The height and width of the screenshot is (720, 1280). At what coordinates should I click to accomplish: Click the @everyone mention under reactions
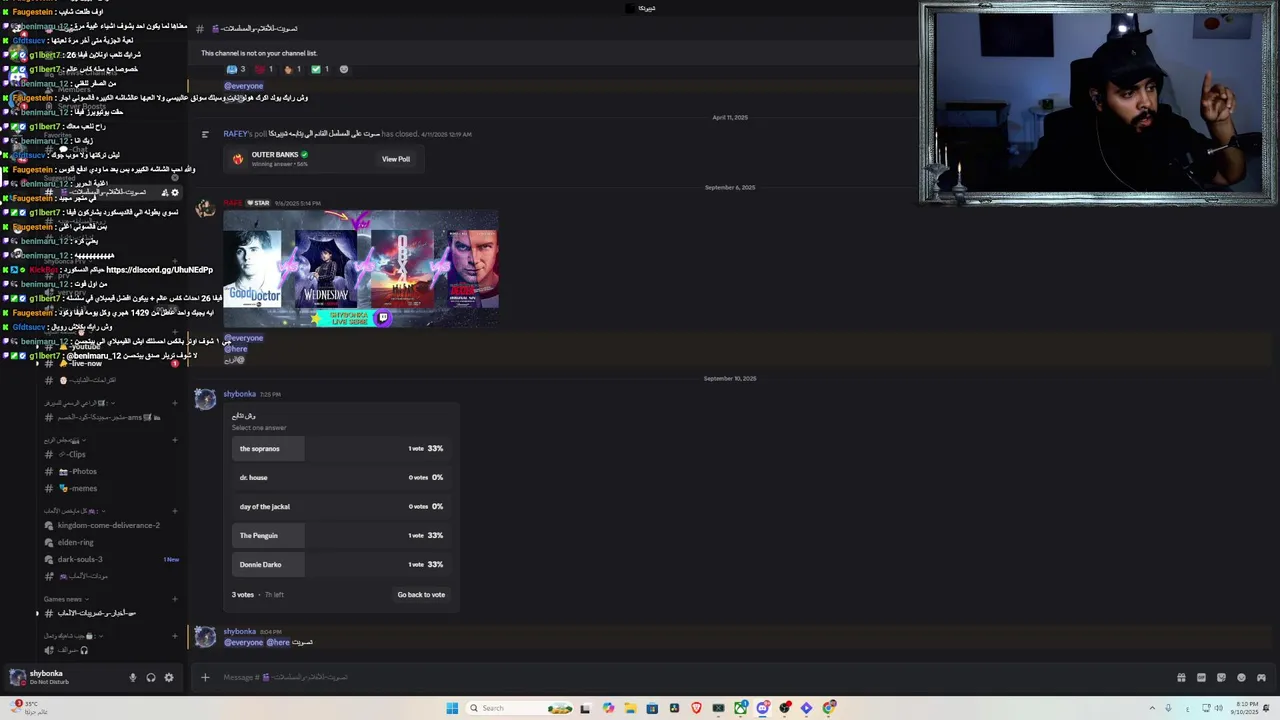[243, 86]
